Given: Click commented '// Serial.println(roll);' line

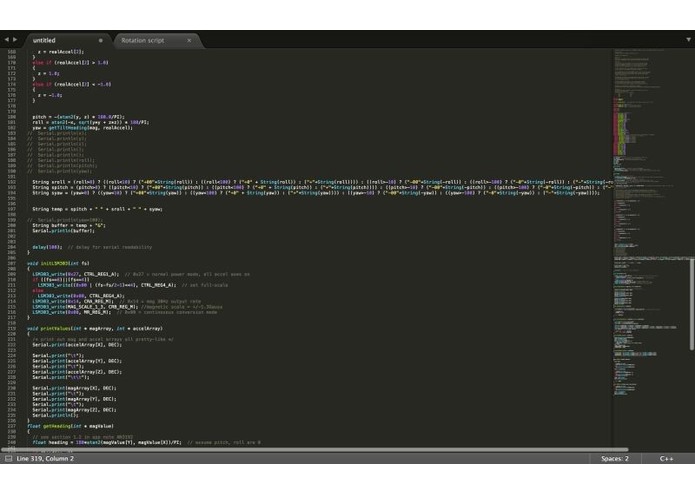Looking at the screenshot, I should click(x=61, y=160).
